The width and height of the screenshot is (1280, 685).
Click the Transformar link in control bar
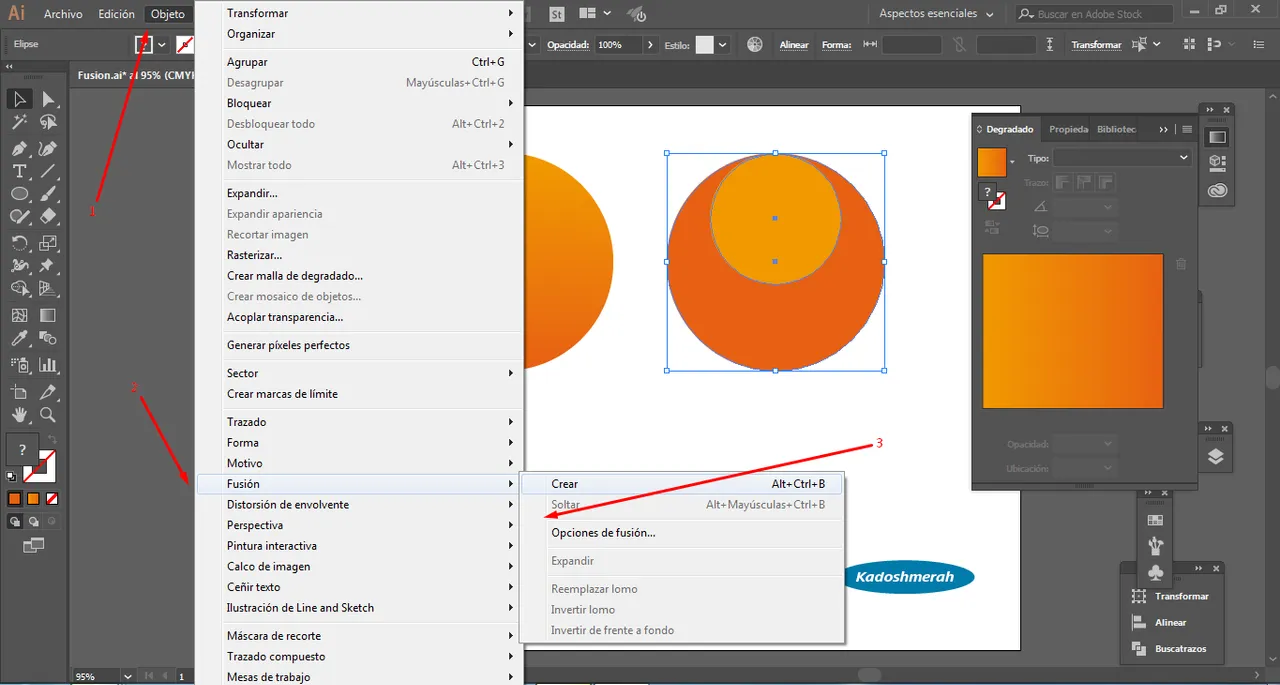click(1096, 45)
